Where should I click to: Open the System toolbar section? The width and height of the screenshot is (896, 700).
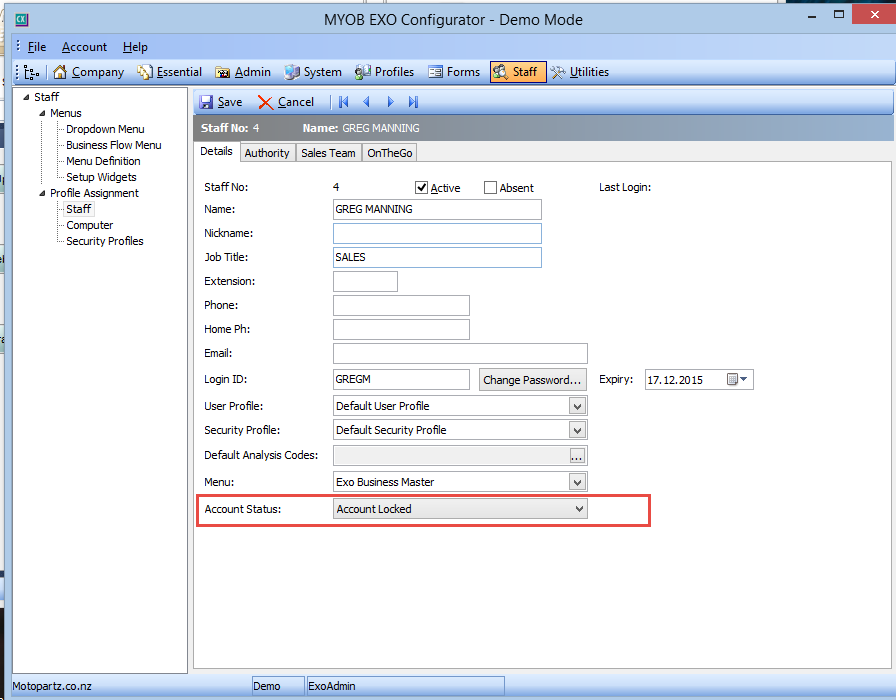tap(313, 72)
